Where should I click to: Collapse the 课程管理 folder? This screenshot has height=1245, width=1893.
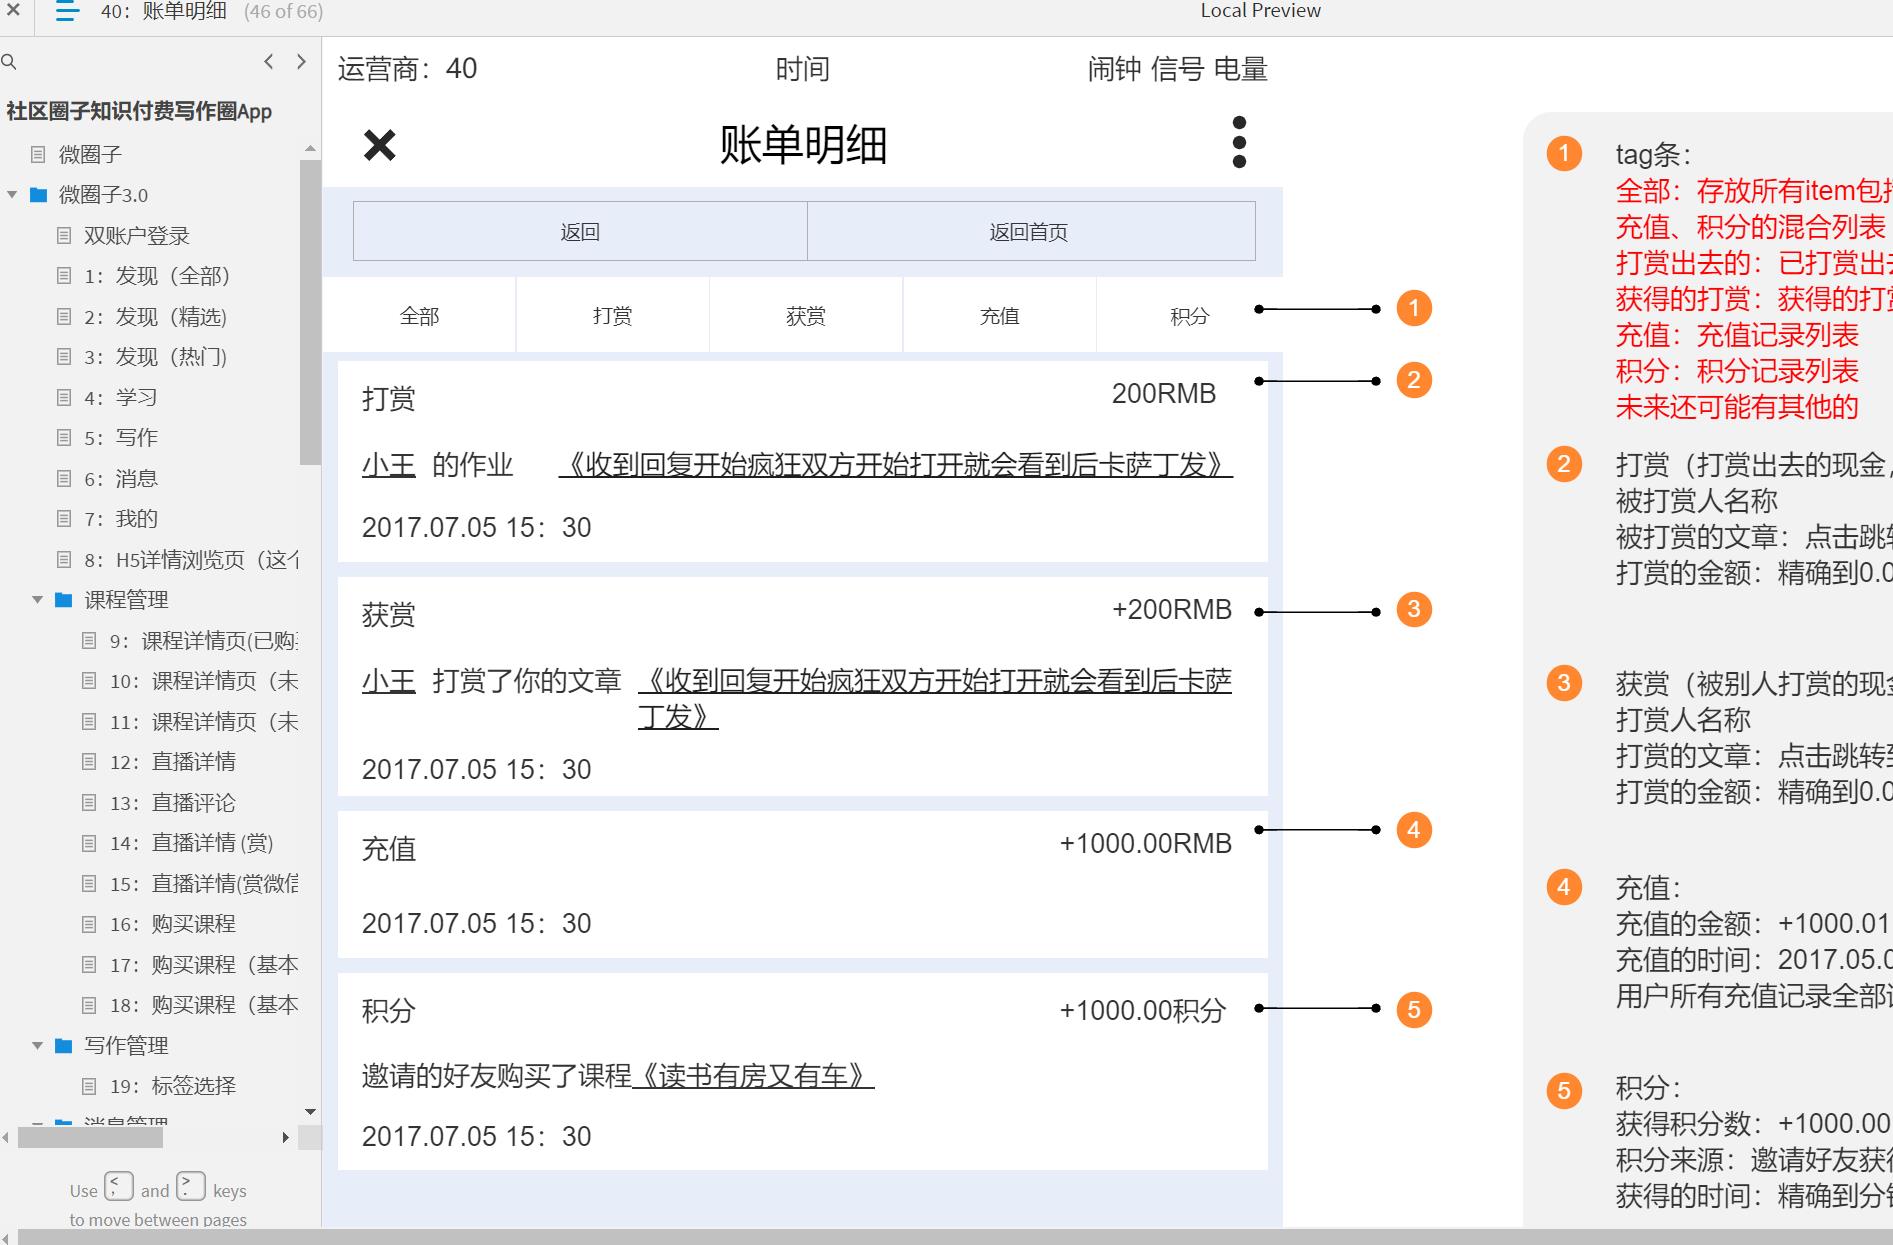point(38,600)
